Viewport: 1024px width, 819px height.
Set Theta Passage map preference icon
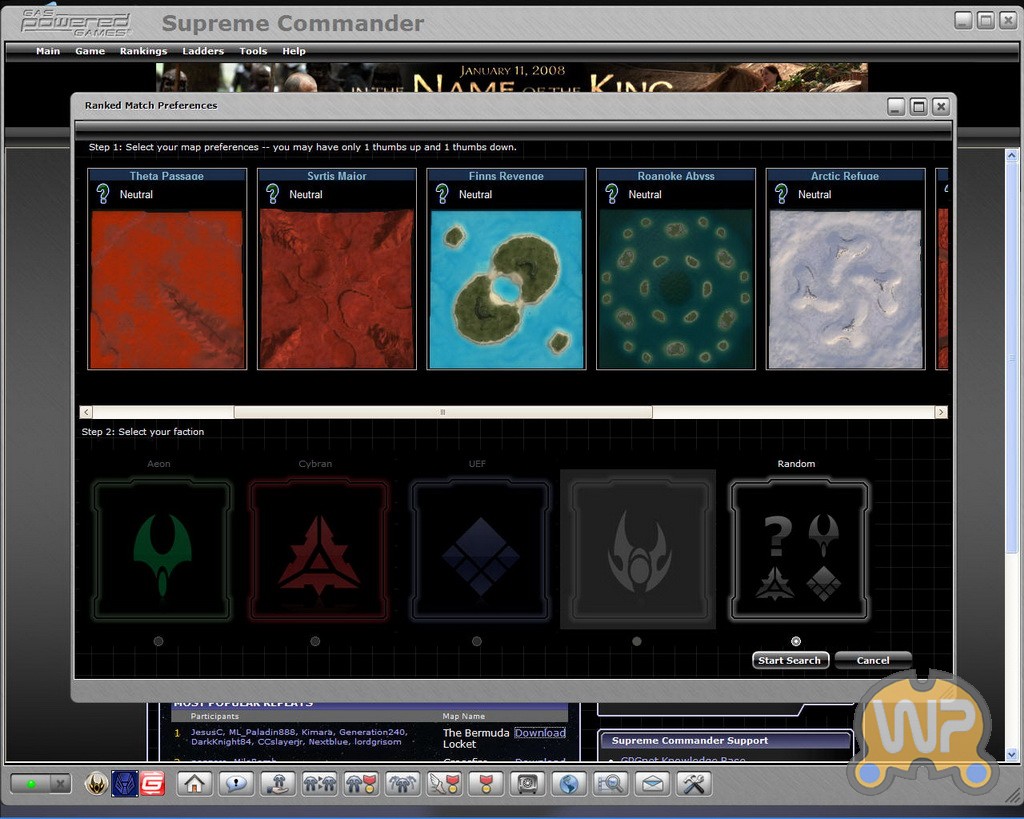(x=103, y=194)
